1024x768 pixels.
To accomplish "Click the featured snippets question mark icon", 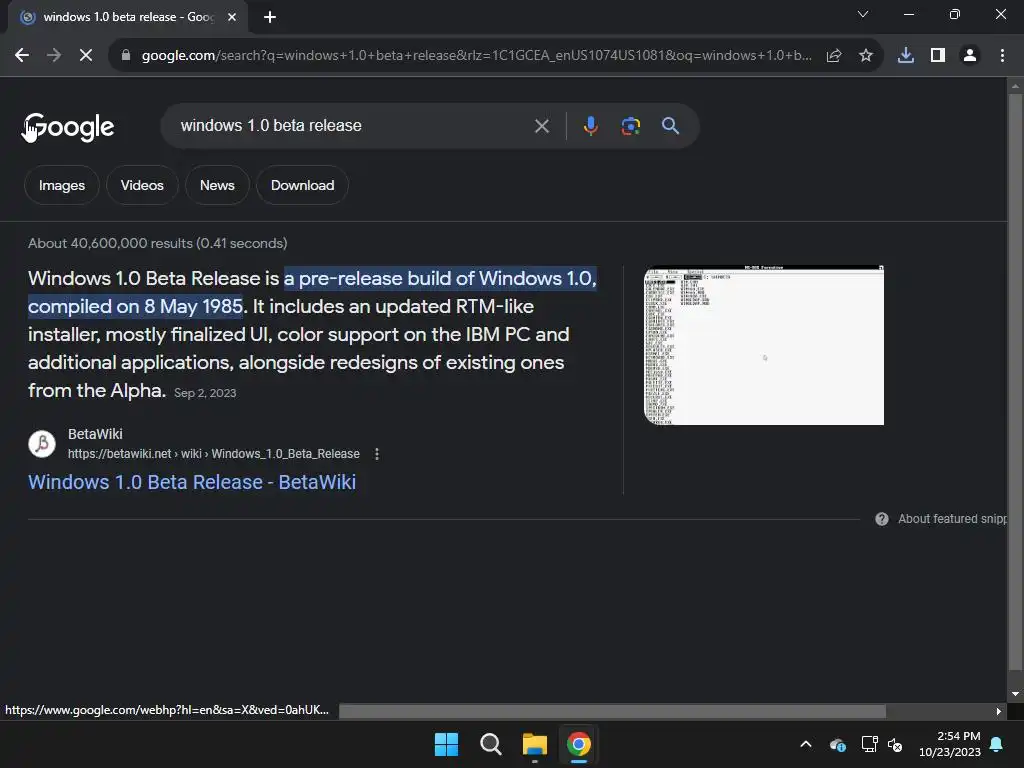I will [x=882, y=519].
